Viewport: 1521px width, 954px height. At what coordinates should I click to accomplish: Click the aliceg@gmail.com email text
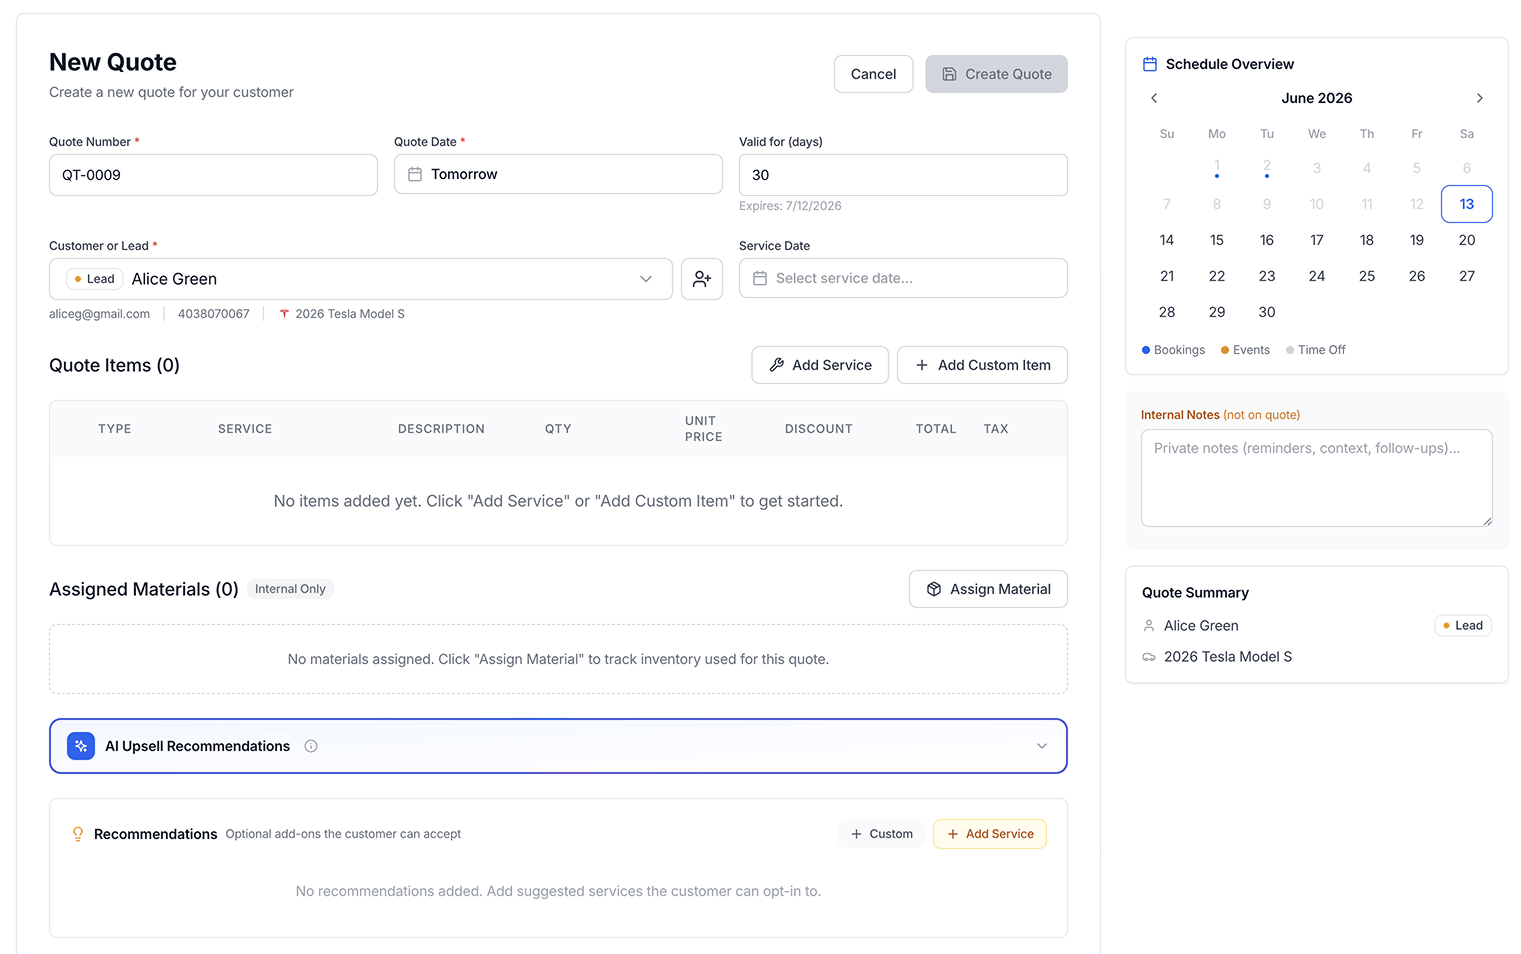(99, 314)
